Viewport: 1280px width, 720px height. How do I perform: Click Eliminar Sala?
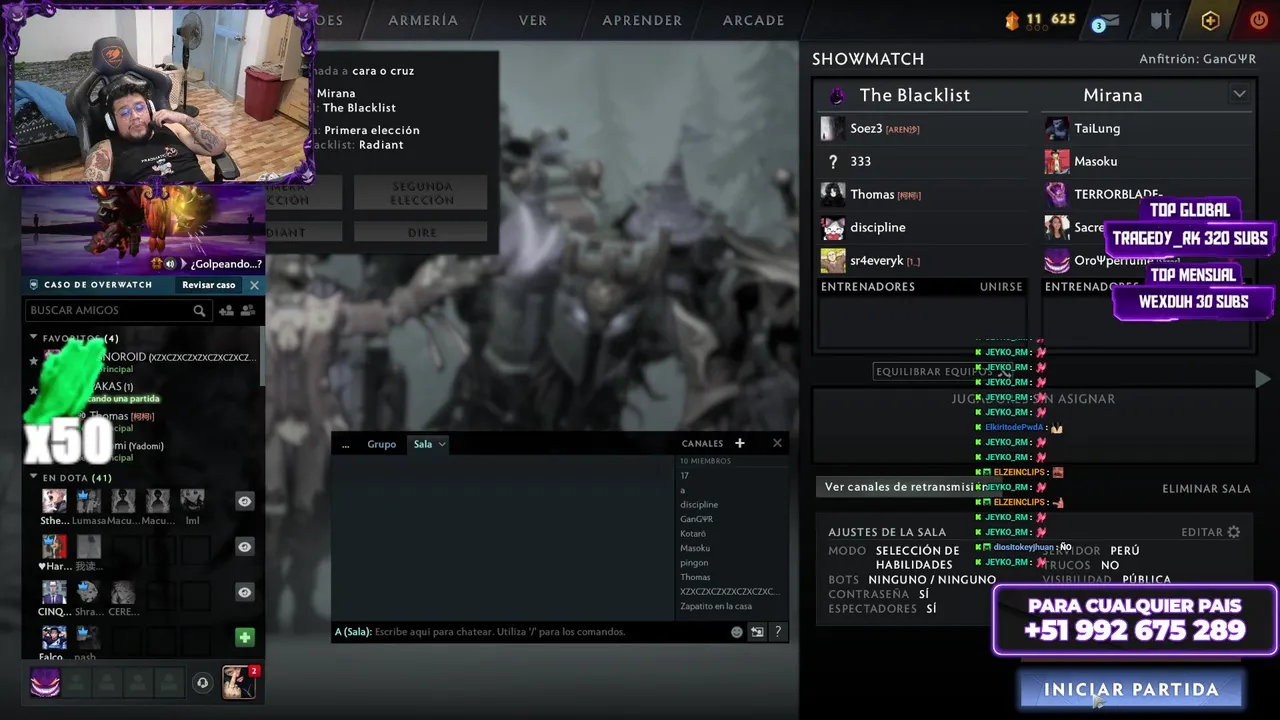click(x=1206, y=488)
